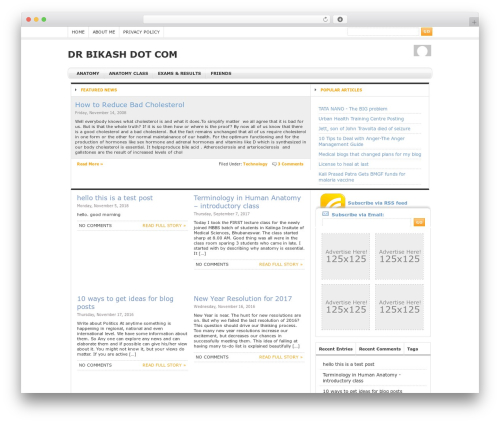500x423 pixels.
Task: Click No Comments under New Year Resolution post
Action: click(212, 357)
